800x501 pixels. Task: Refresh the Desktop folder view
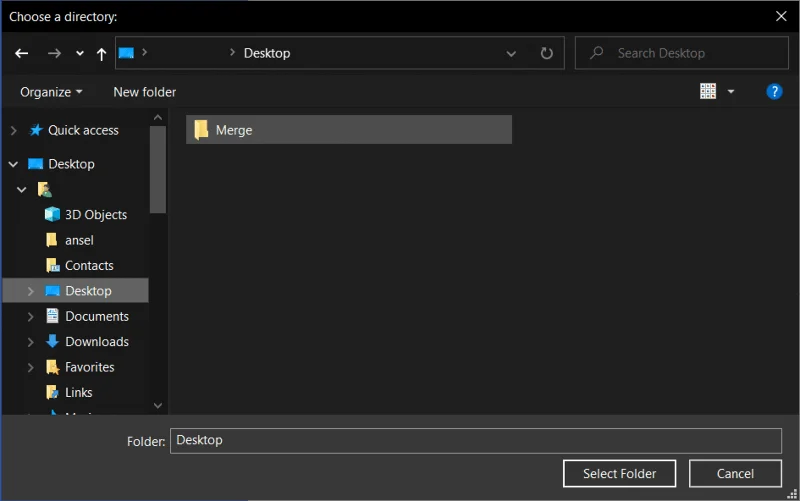(x=546, y=53)
